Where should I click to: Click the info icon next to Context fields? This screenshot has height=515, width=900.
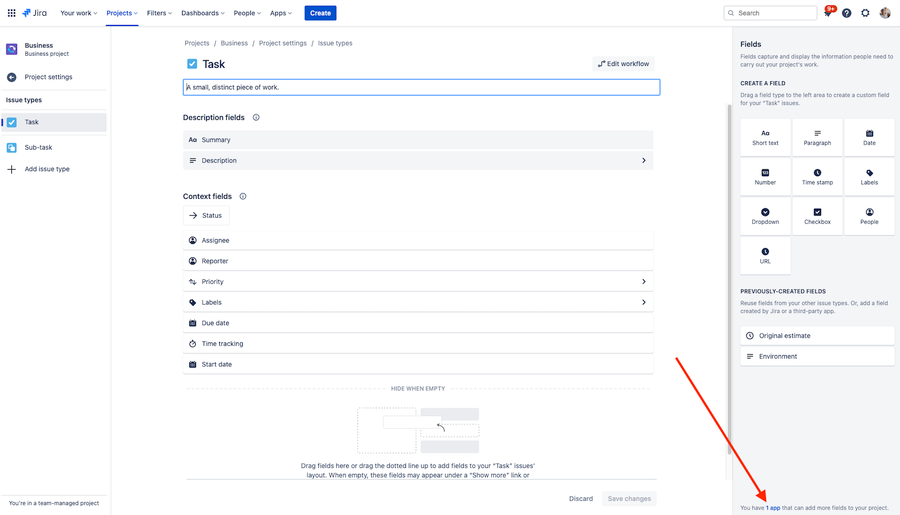pyautogui.click(x=243, y=197)
